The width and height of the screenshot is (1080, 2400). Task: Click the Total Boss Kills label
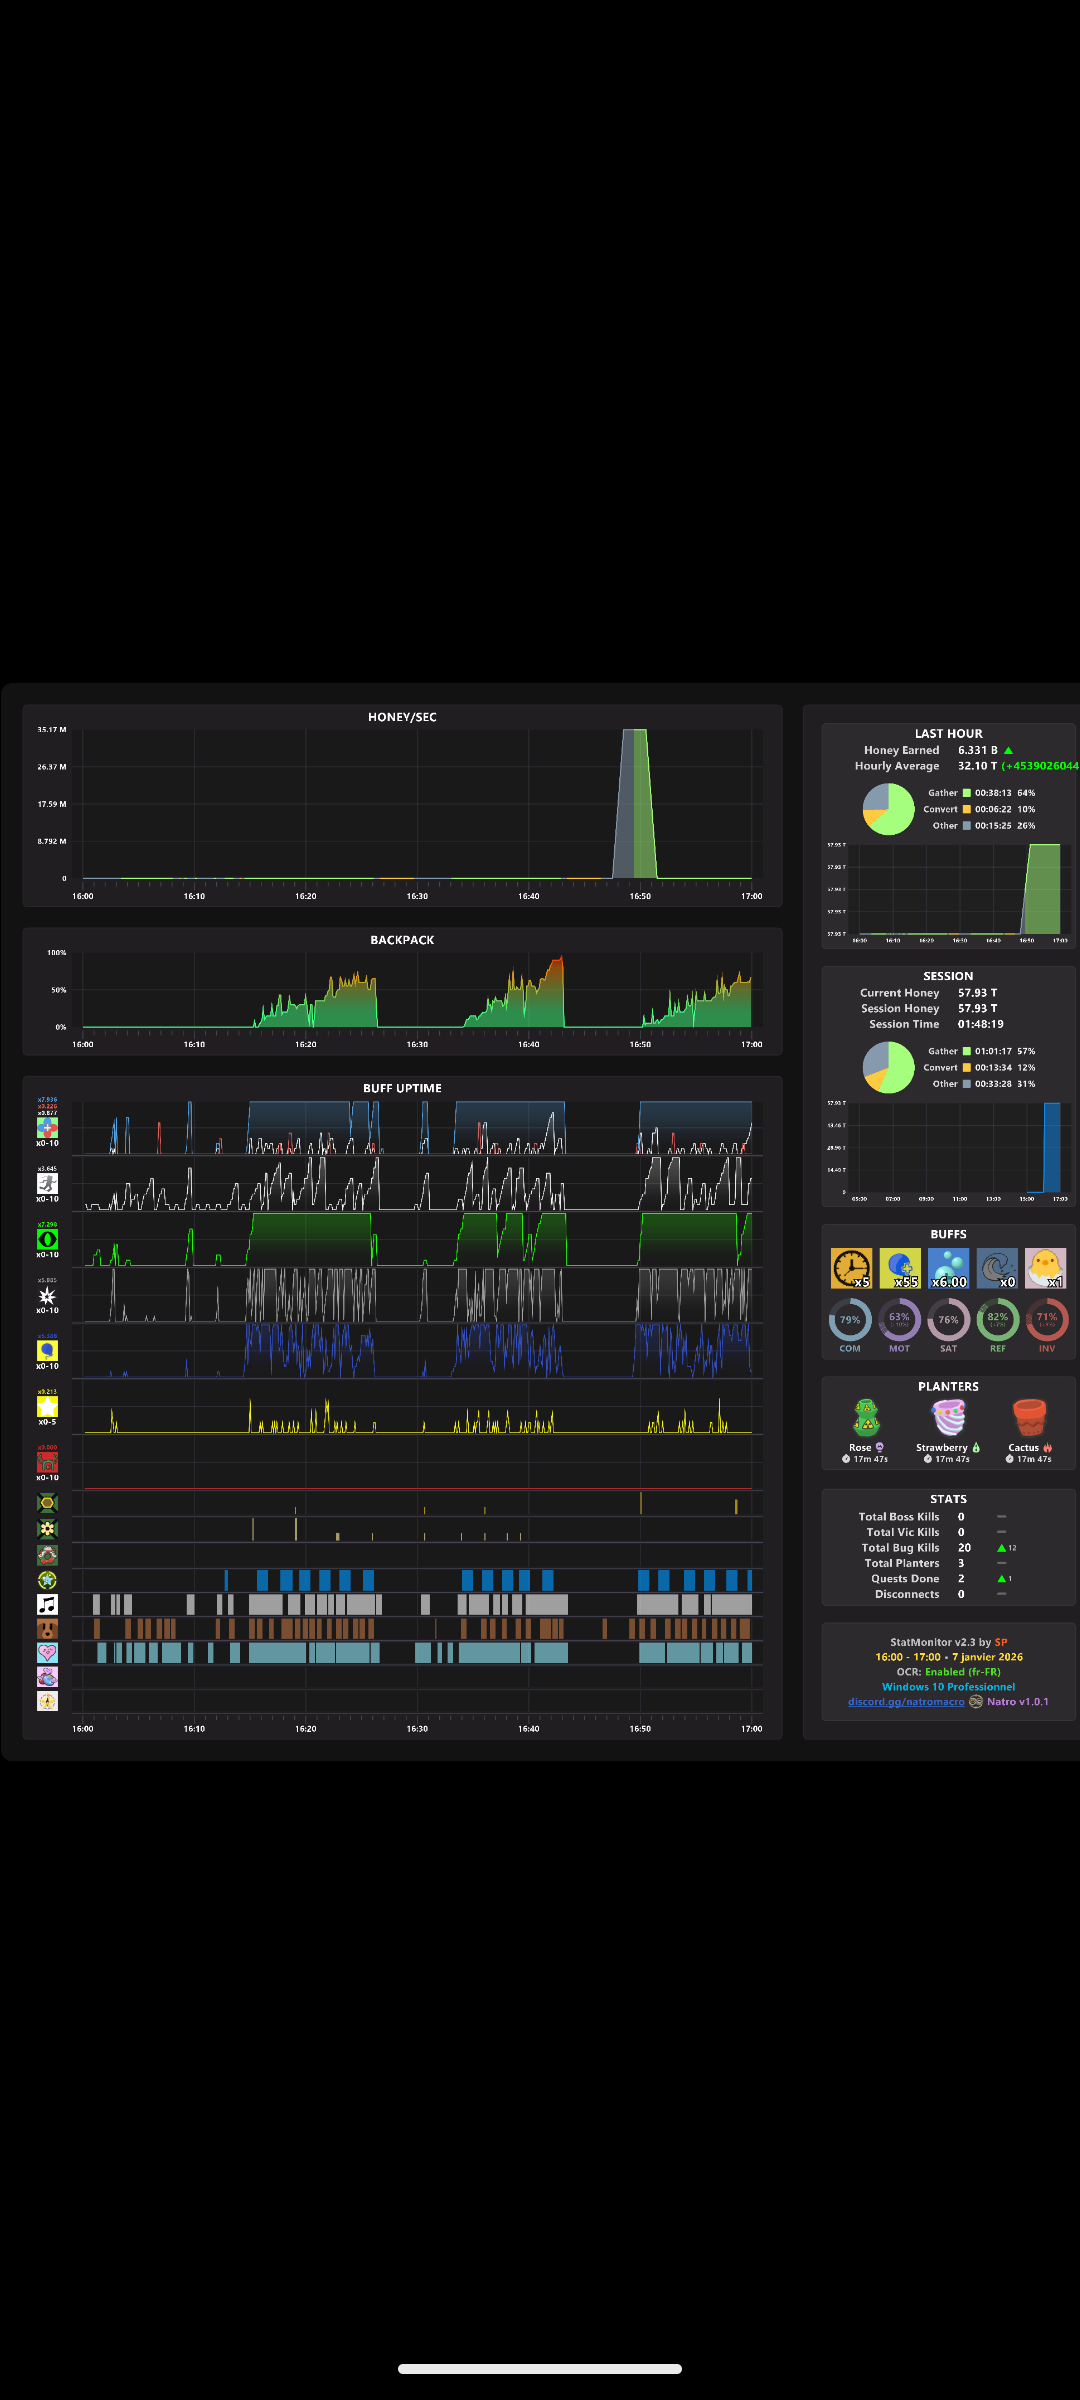[x=899, y=1517]
